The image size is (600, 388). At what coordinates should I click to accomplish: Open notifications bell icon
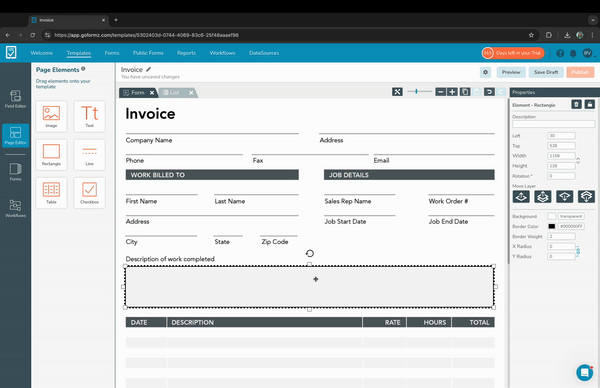[x=573, y=53]
